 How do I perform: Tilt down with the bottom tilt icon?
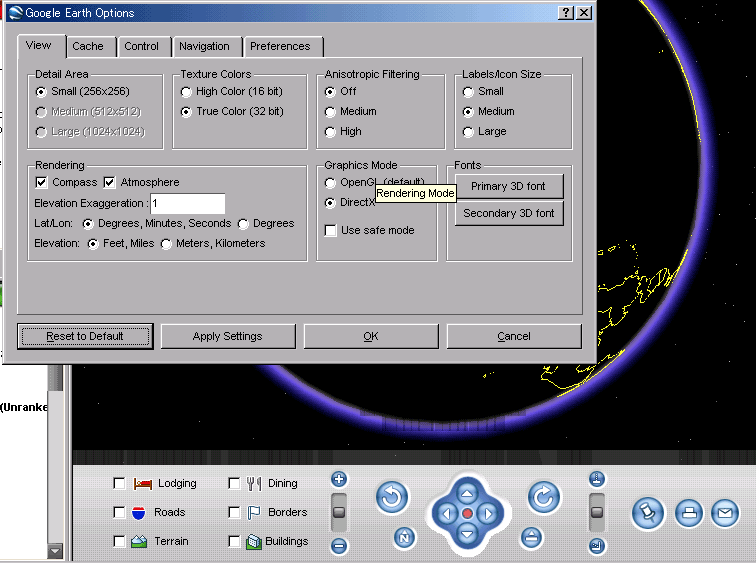point(597,546)
